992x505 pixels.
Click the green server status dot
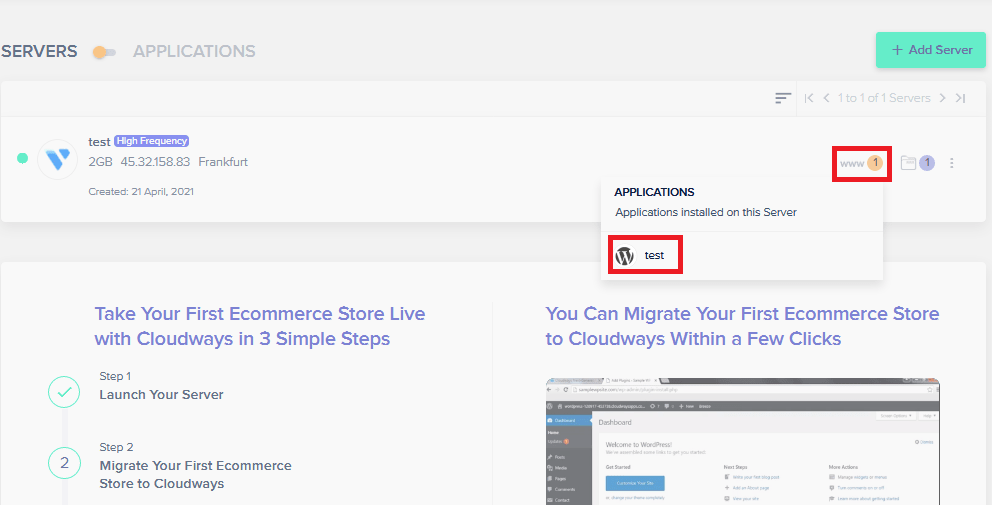(x=22, y=158)
